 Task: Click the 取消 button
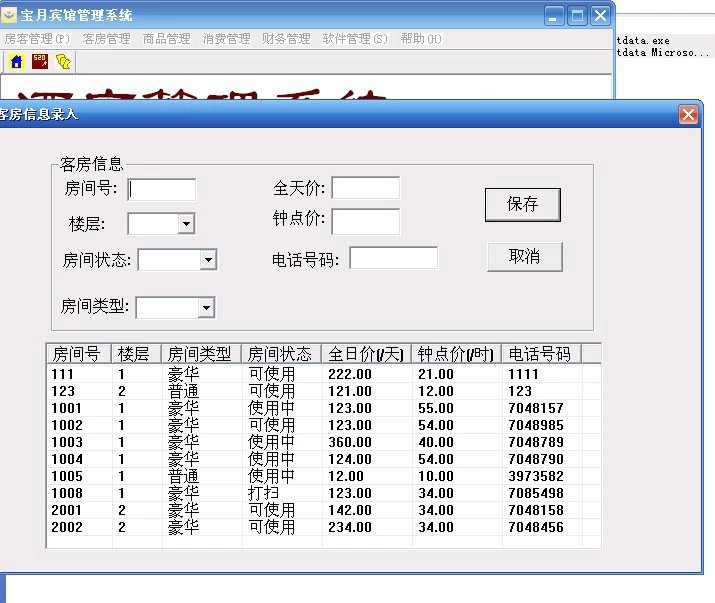pyautogui.click(x=524, y=256)
